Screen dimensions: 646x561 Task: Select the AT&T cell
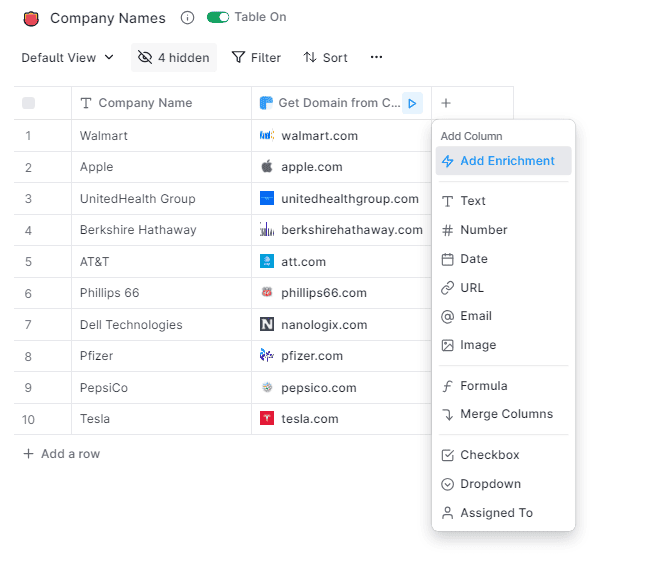(162, 262)
